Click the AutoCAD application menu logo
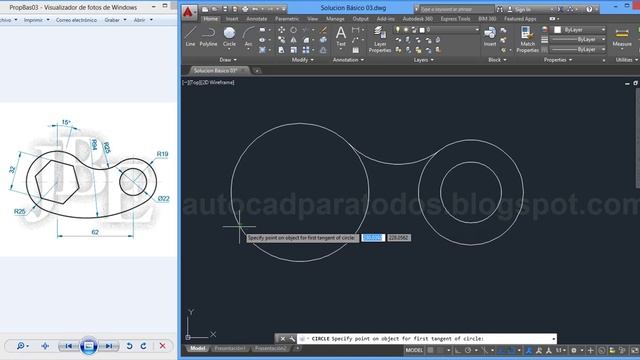640x360 pixels. (x=188, y=12)
